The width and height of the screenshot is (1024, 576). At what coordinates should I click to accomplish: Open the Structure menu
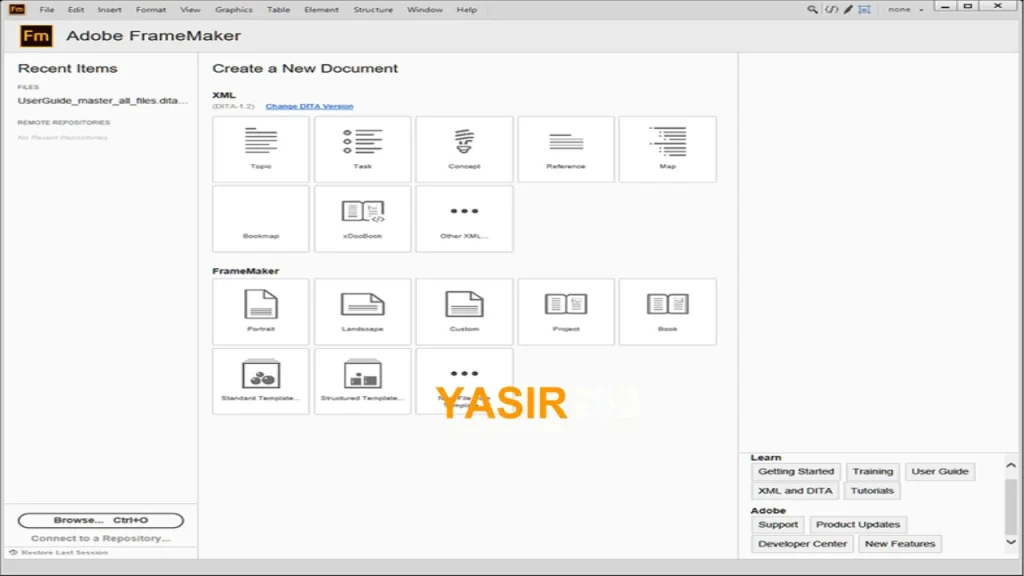coord(373,10)
